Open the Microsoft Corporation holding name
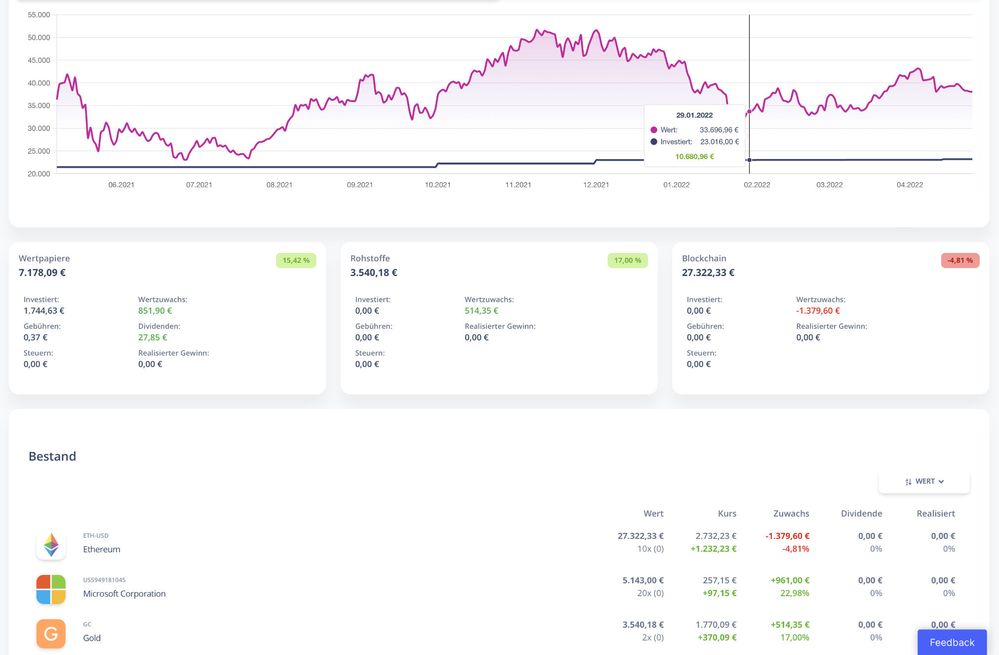 tap(124, 593)
